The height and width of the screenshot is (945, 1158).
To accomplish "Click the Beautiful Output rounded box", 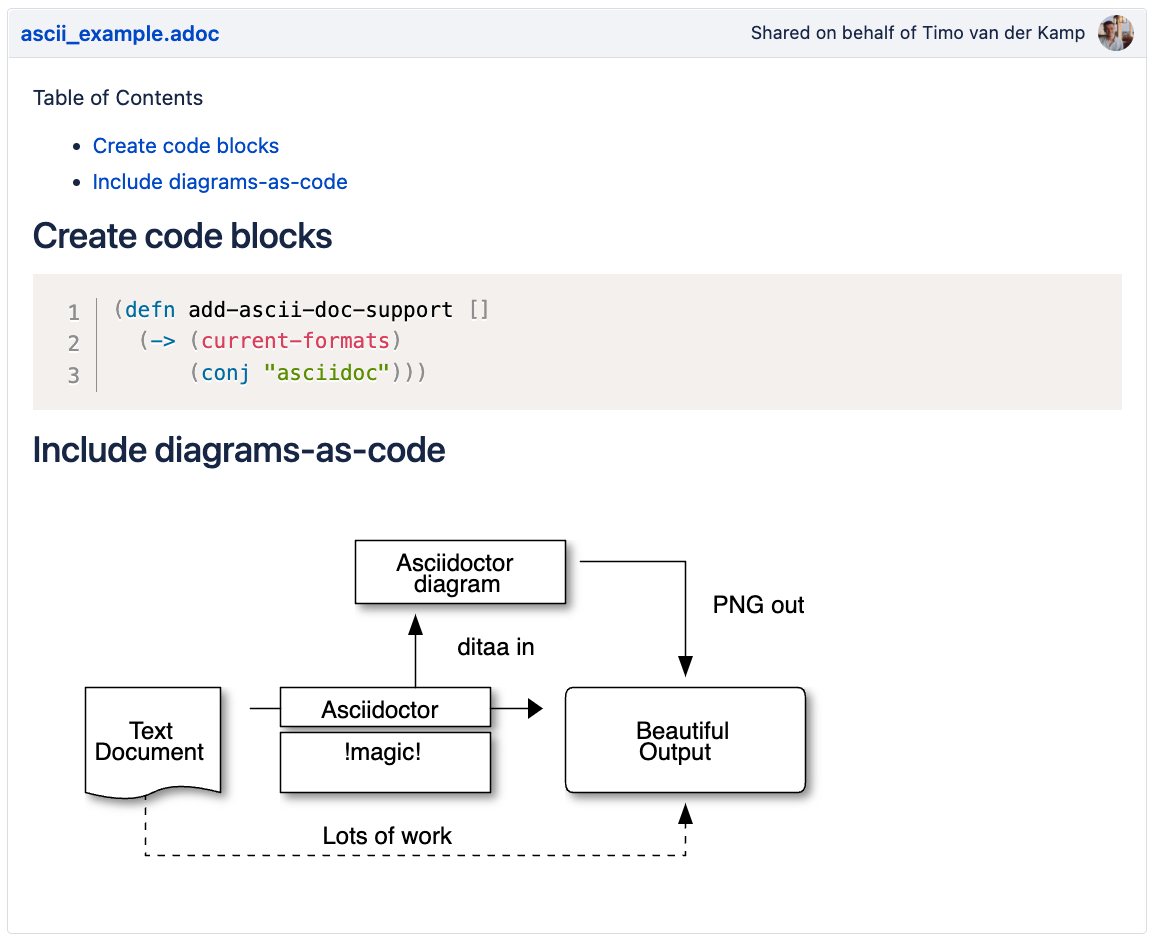I will coord(685,741).
